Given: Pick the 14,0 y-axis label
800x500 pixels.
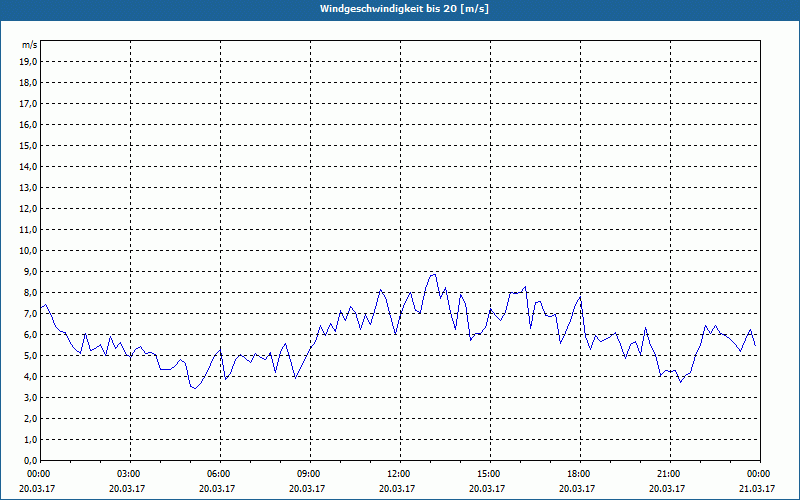Looking at the screenshot, I should coord(28,166).
